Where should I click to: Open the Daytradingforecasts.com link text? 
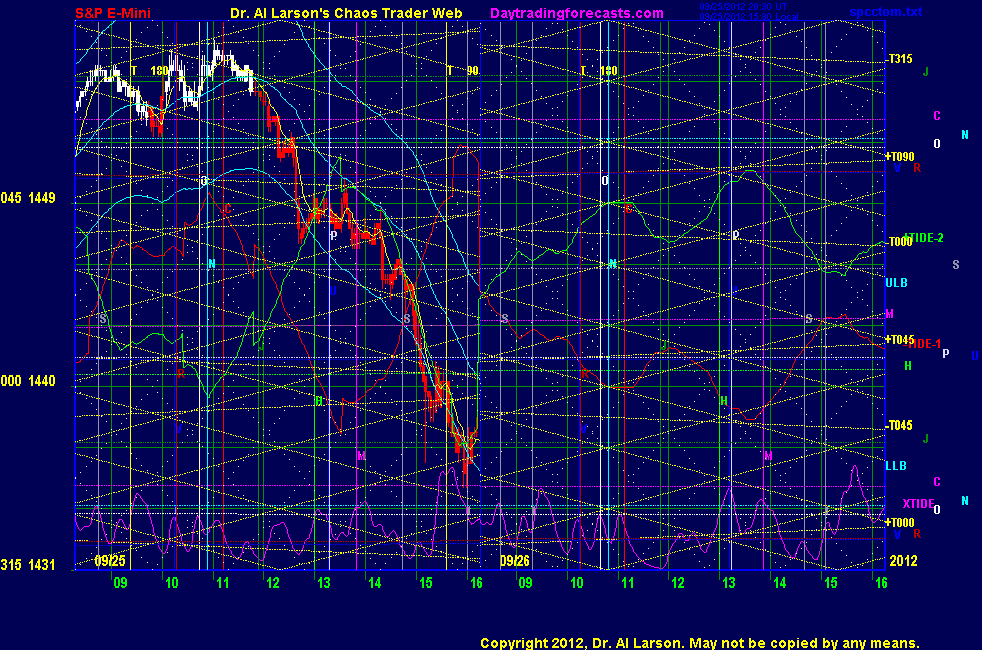pyautogui.click(x=577, y=13)
